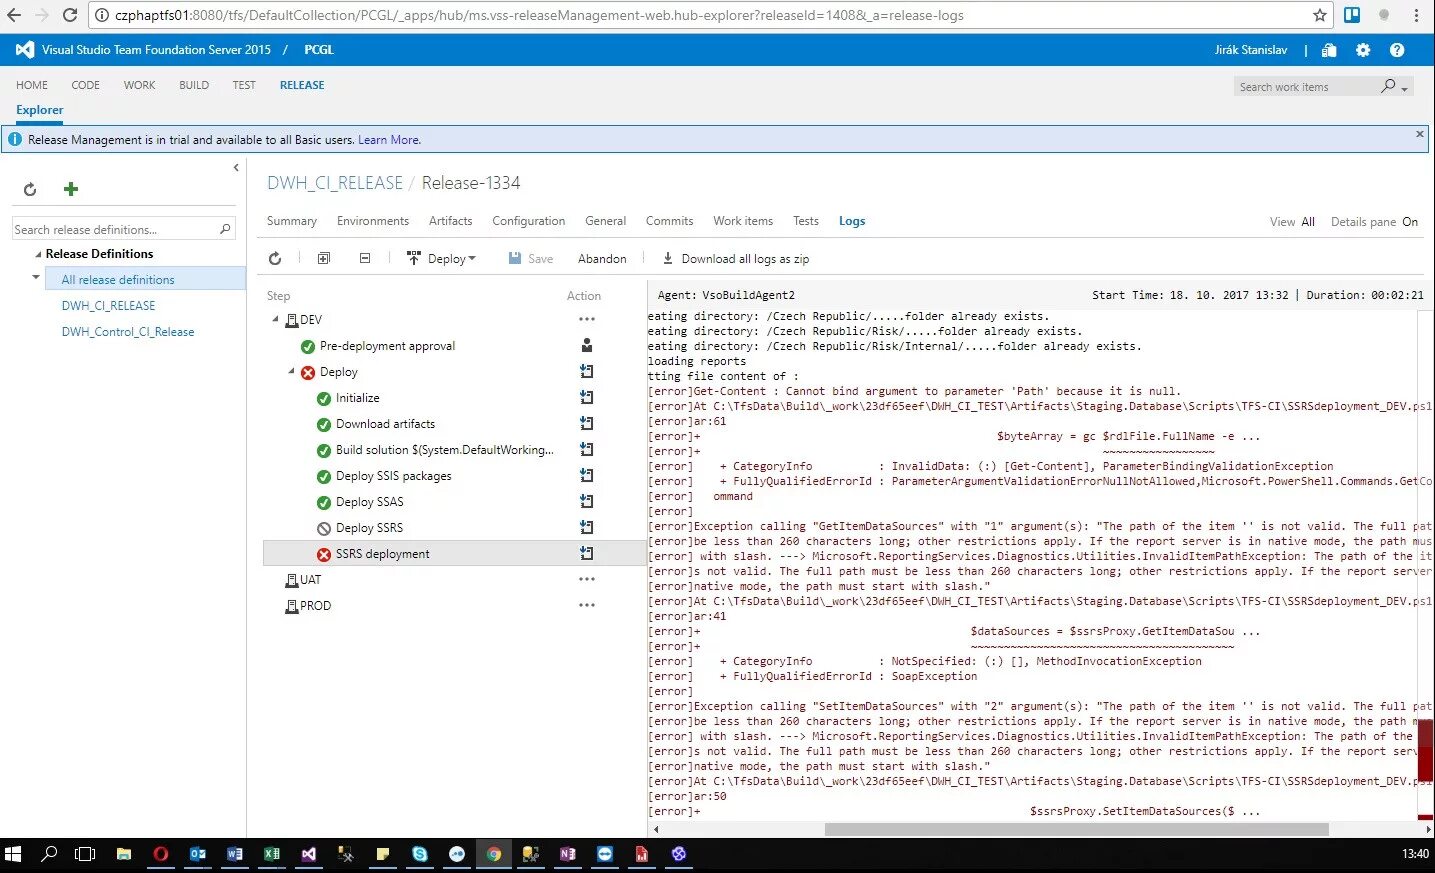Screen dimensions: 1435x873
Task: Abandon the release
Action: [602, 258]
